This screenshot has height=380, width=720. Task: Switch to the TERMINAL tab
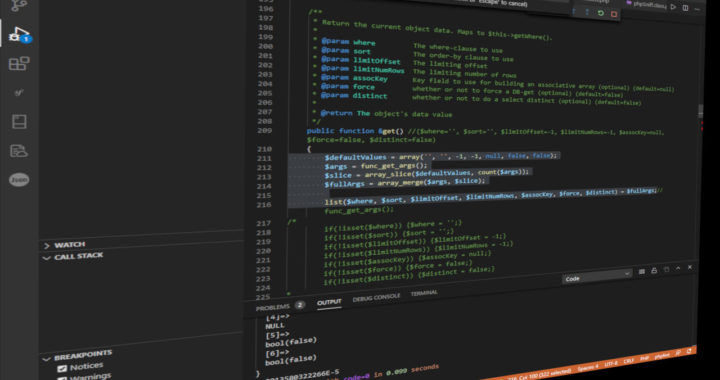[424, 293]
